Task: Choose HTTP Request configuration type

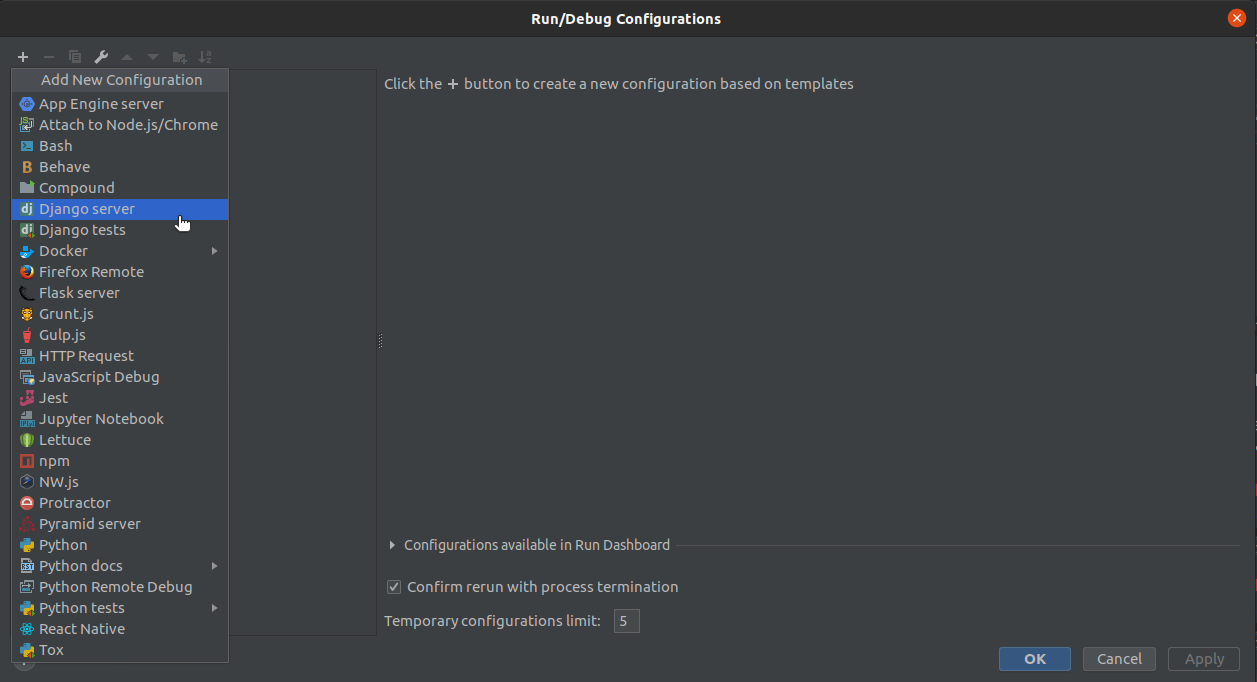Action: click(120, 356)
